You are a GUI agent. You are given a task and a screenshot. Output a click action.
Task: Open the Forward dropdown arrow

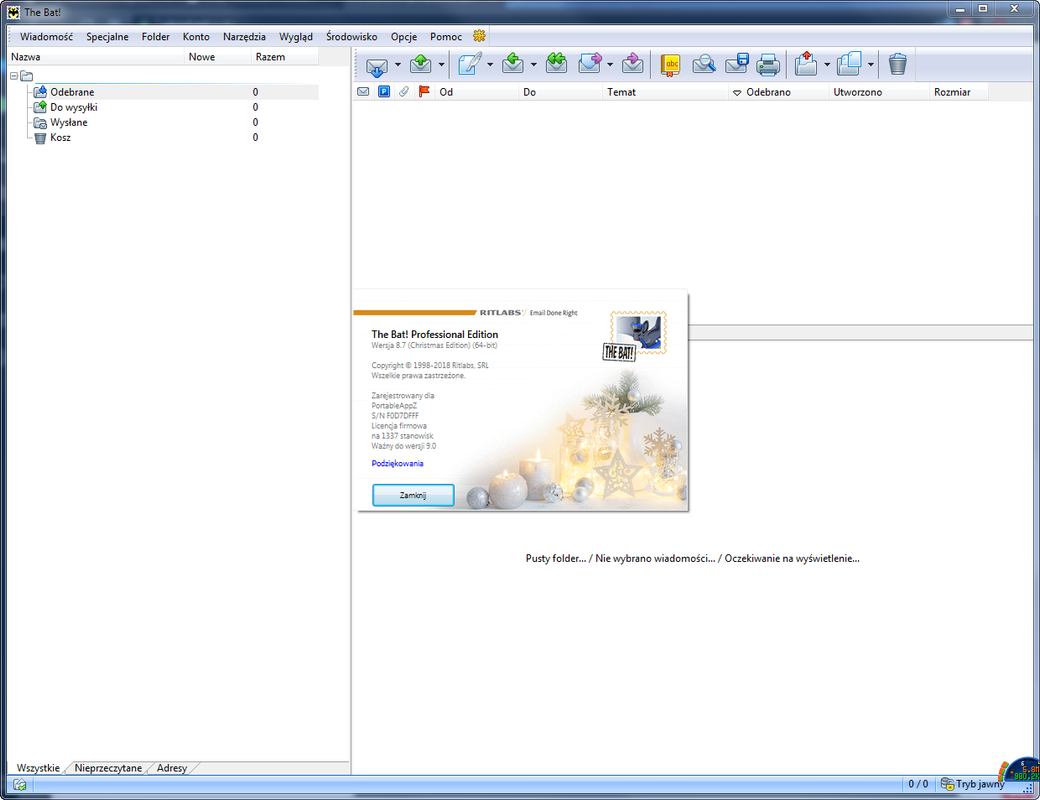click(x=610, y=65)
